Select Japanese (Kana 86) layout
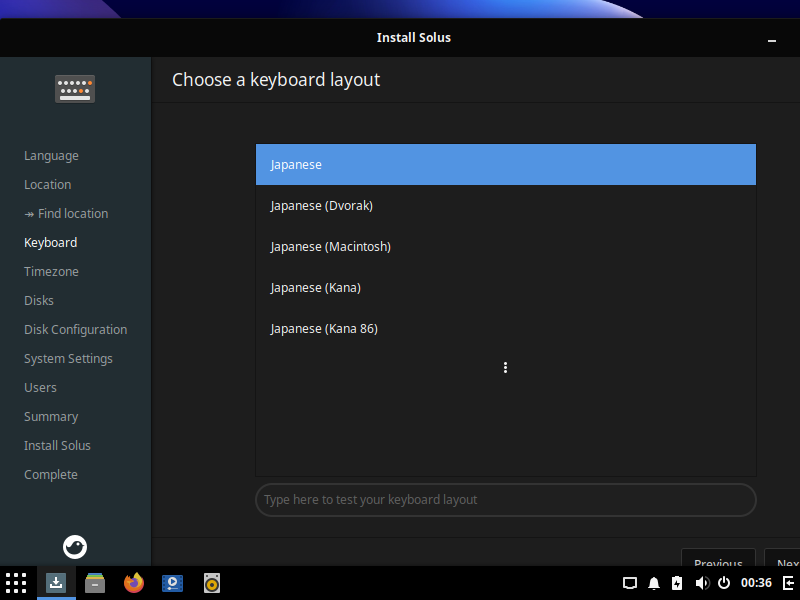The height and width of the screenshot is (600, 800). coord(506,329)
